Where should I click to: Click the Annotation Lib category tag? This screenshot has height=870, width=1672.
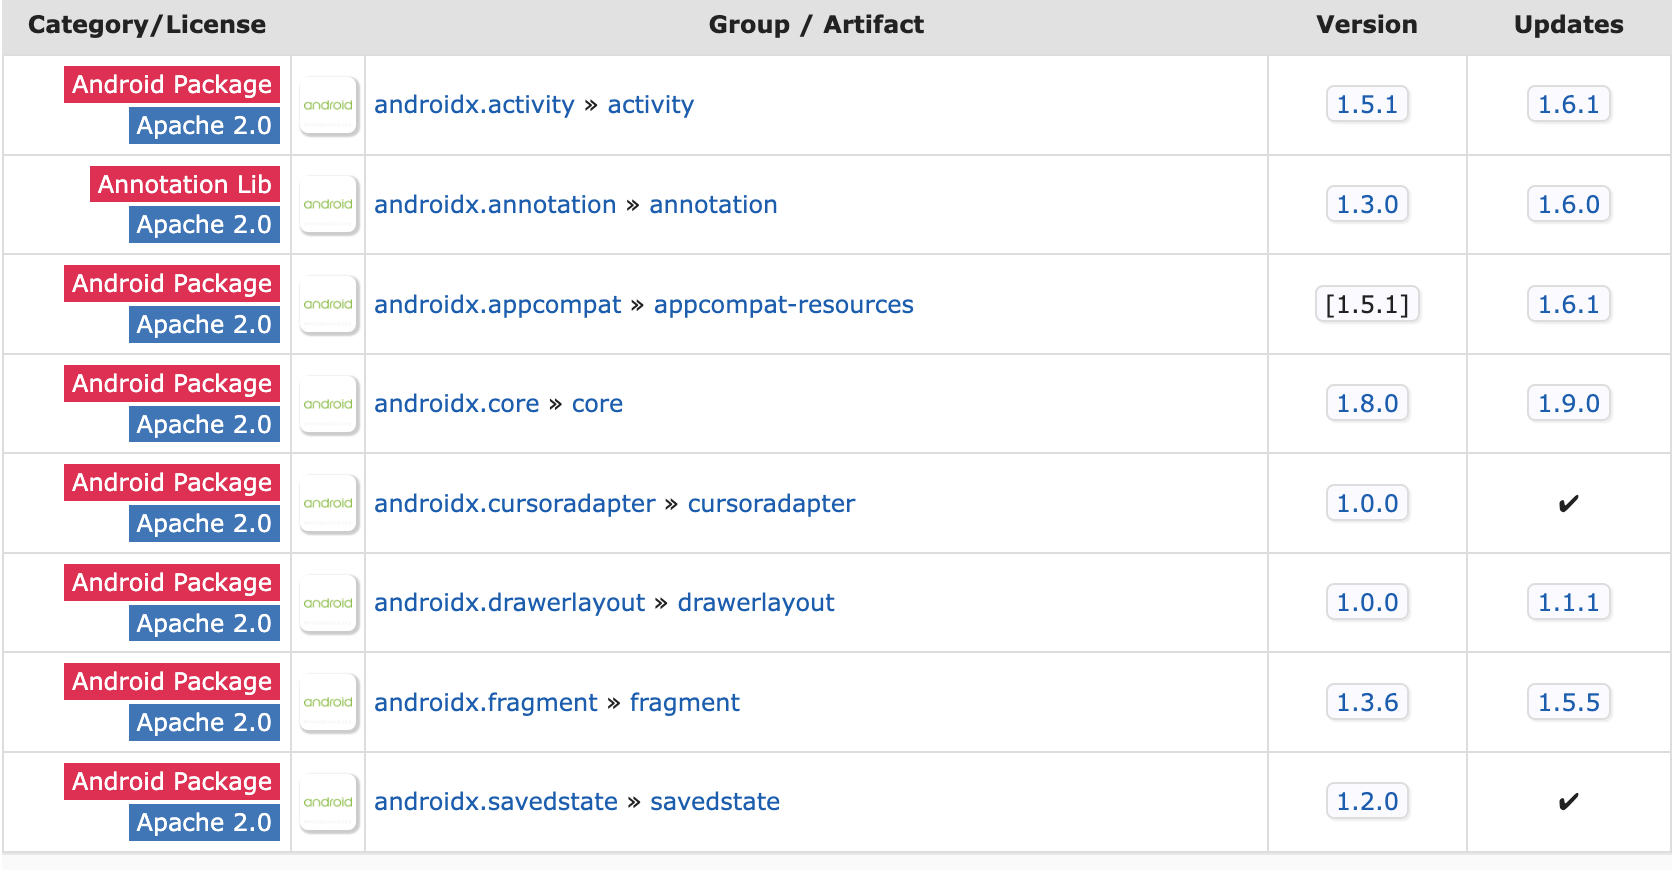point(184,185)
